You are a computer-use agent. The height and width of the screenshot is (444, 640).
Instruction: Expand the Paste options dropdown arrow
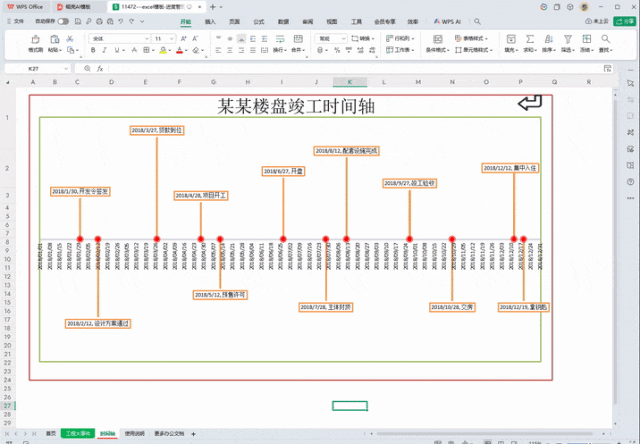[x=61, y=50]
